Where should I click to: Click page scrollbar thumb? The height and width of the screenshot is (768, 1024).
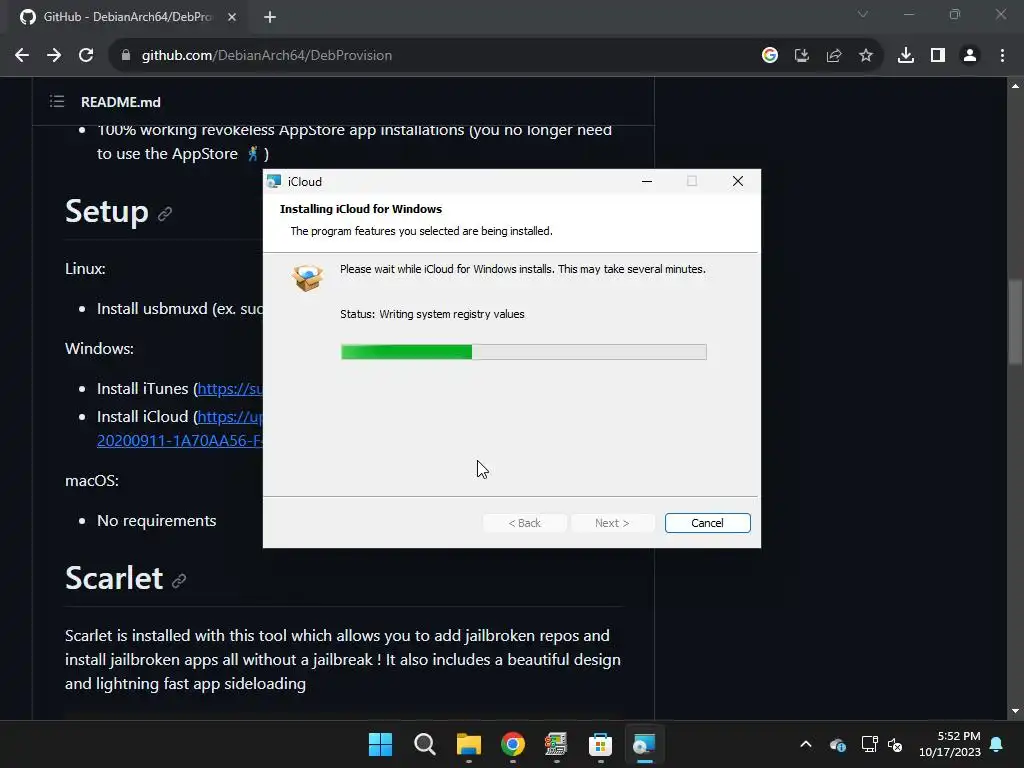1015,321
